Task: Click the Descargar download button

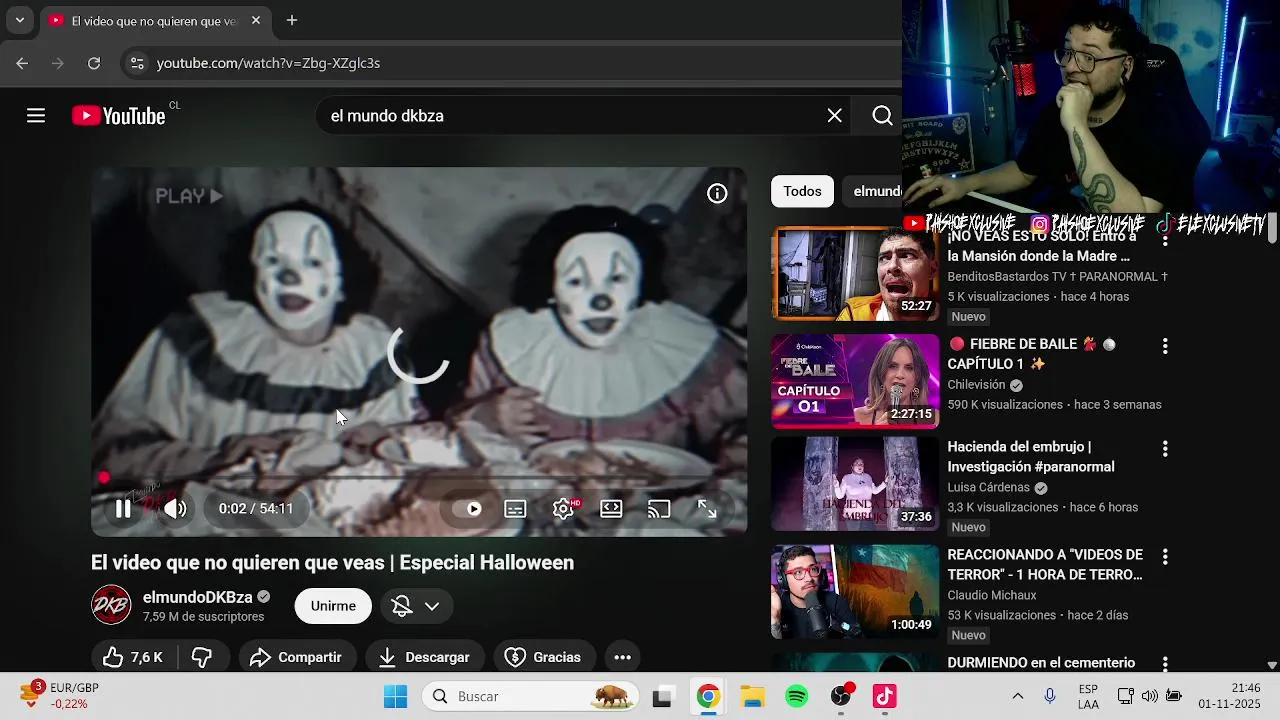Action: pos(425,657)
